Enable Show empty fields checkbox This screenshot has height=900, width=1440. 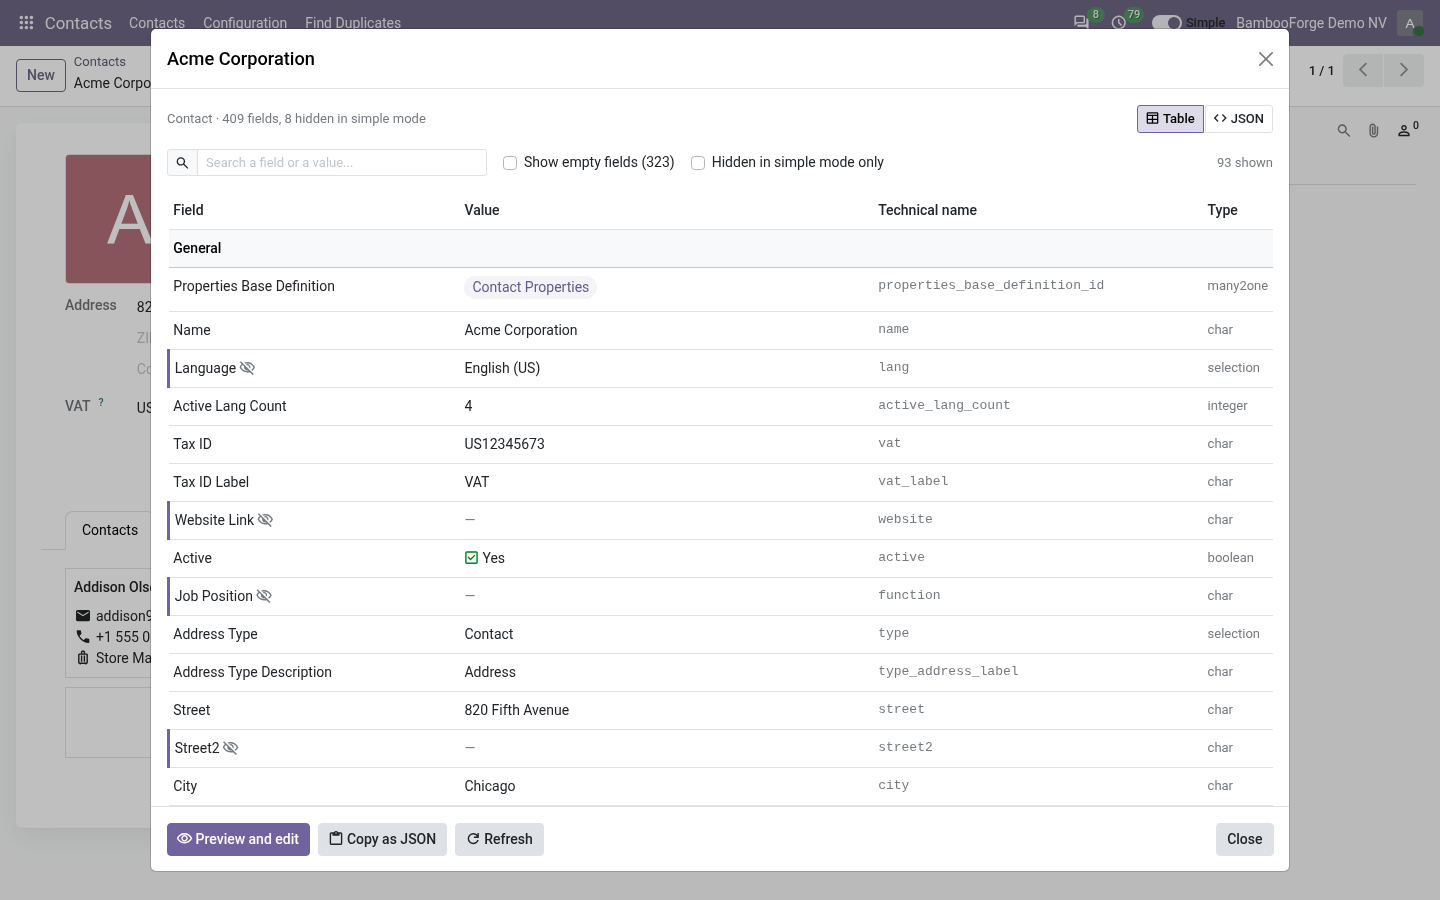[x=510, y=163]
